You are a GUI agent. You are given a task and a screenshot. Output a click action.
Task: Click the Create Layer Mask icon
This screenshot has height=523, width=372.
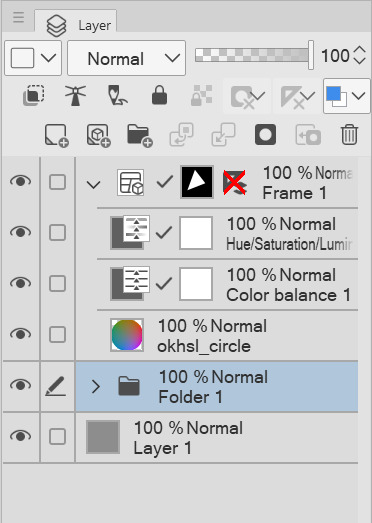tap(265, 135)
